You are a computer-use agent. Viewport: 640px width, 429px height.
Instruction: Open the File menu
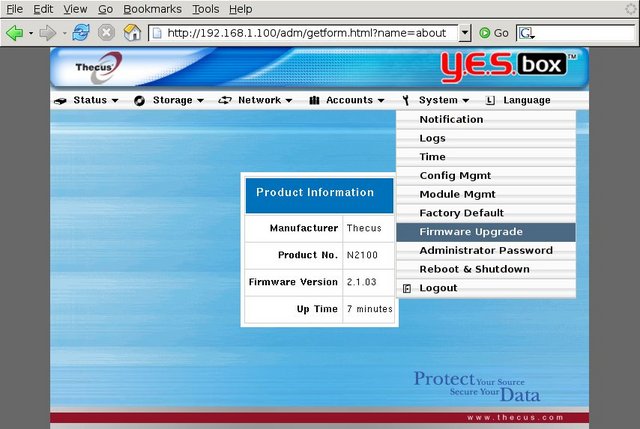(x=15, y=9)
